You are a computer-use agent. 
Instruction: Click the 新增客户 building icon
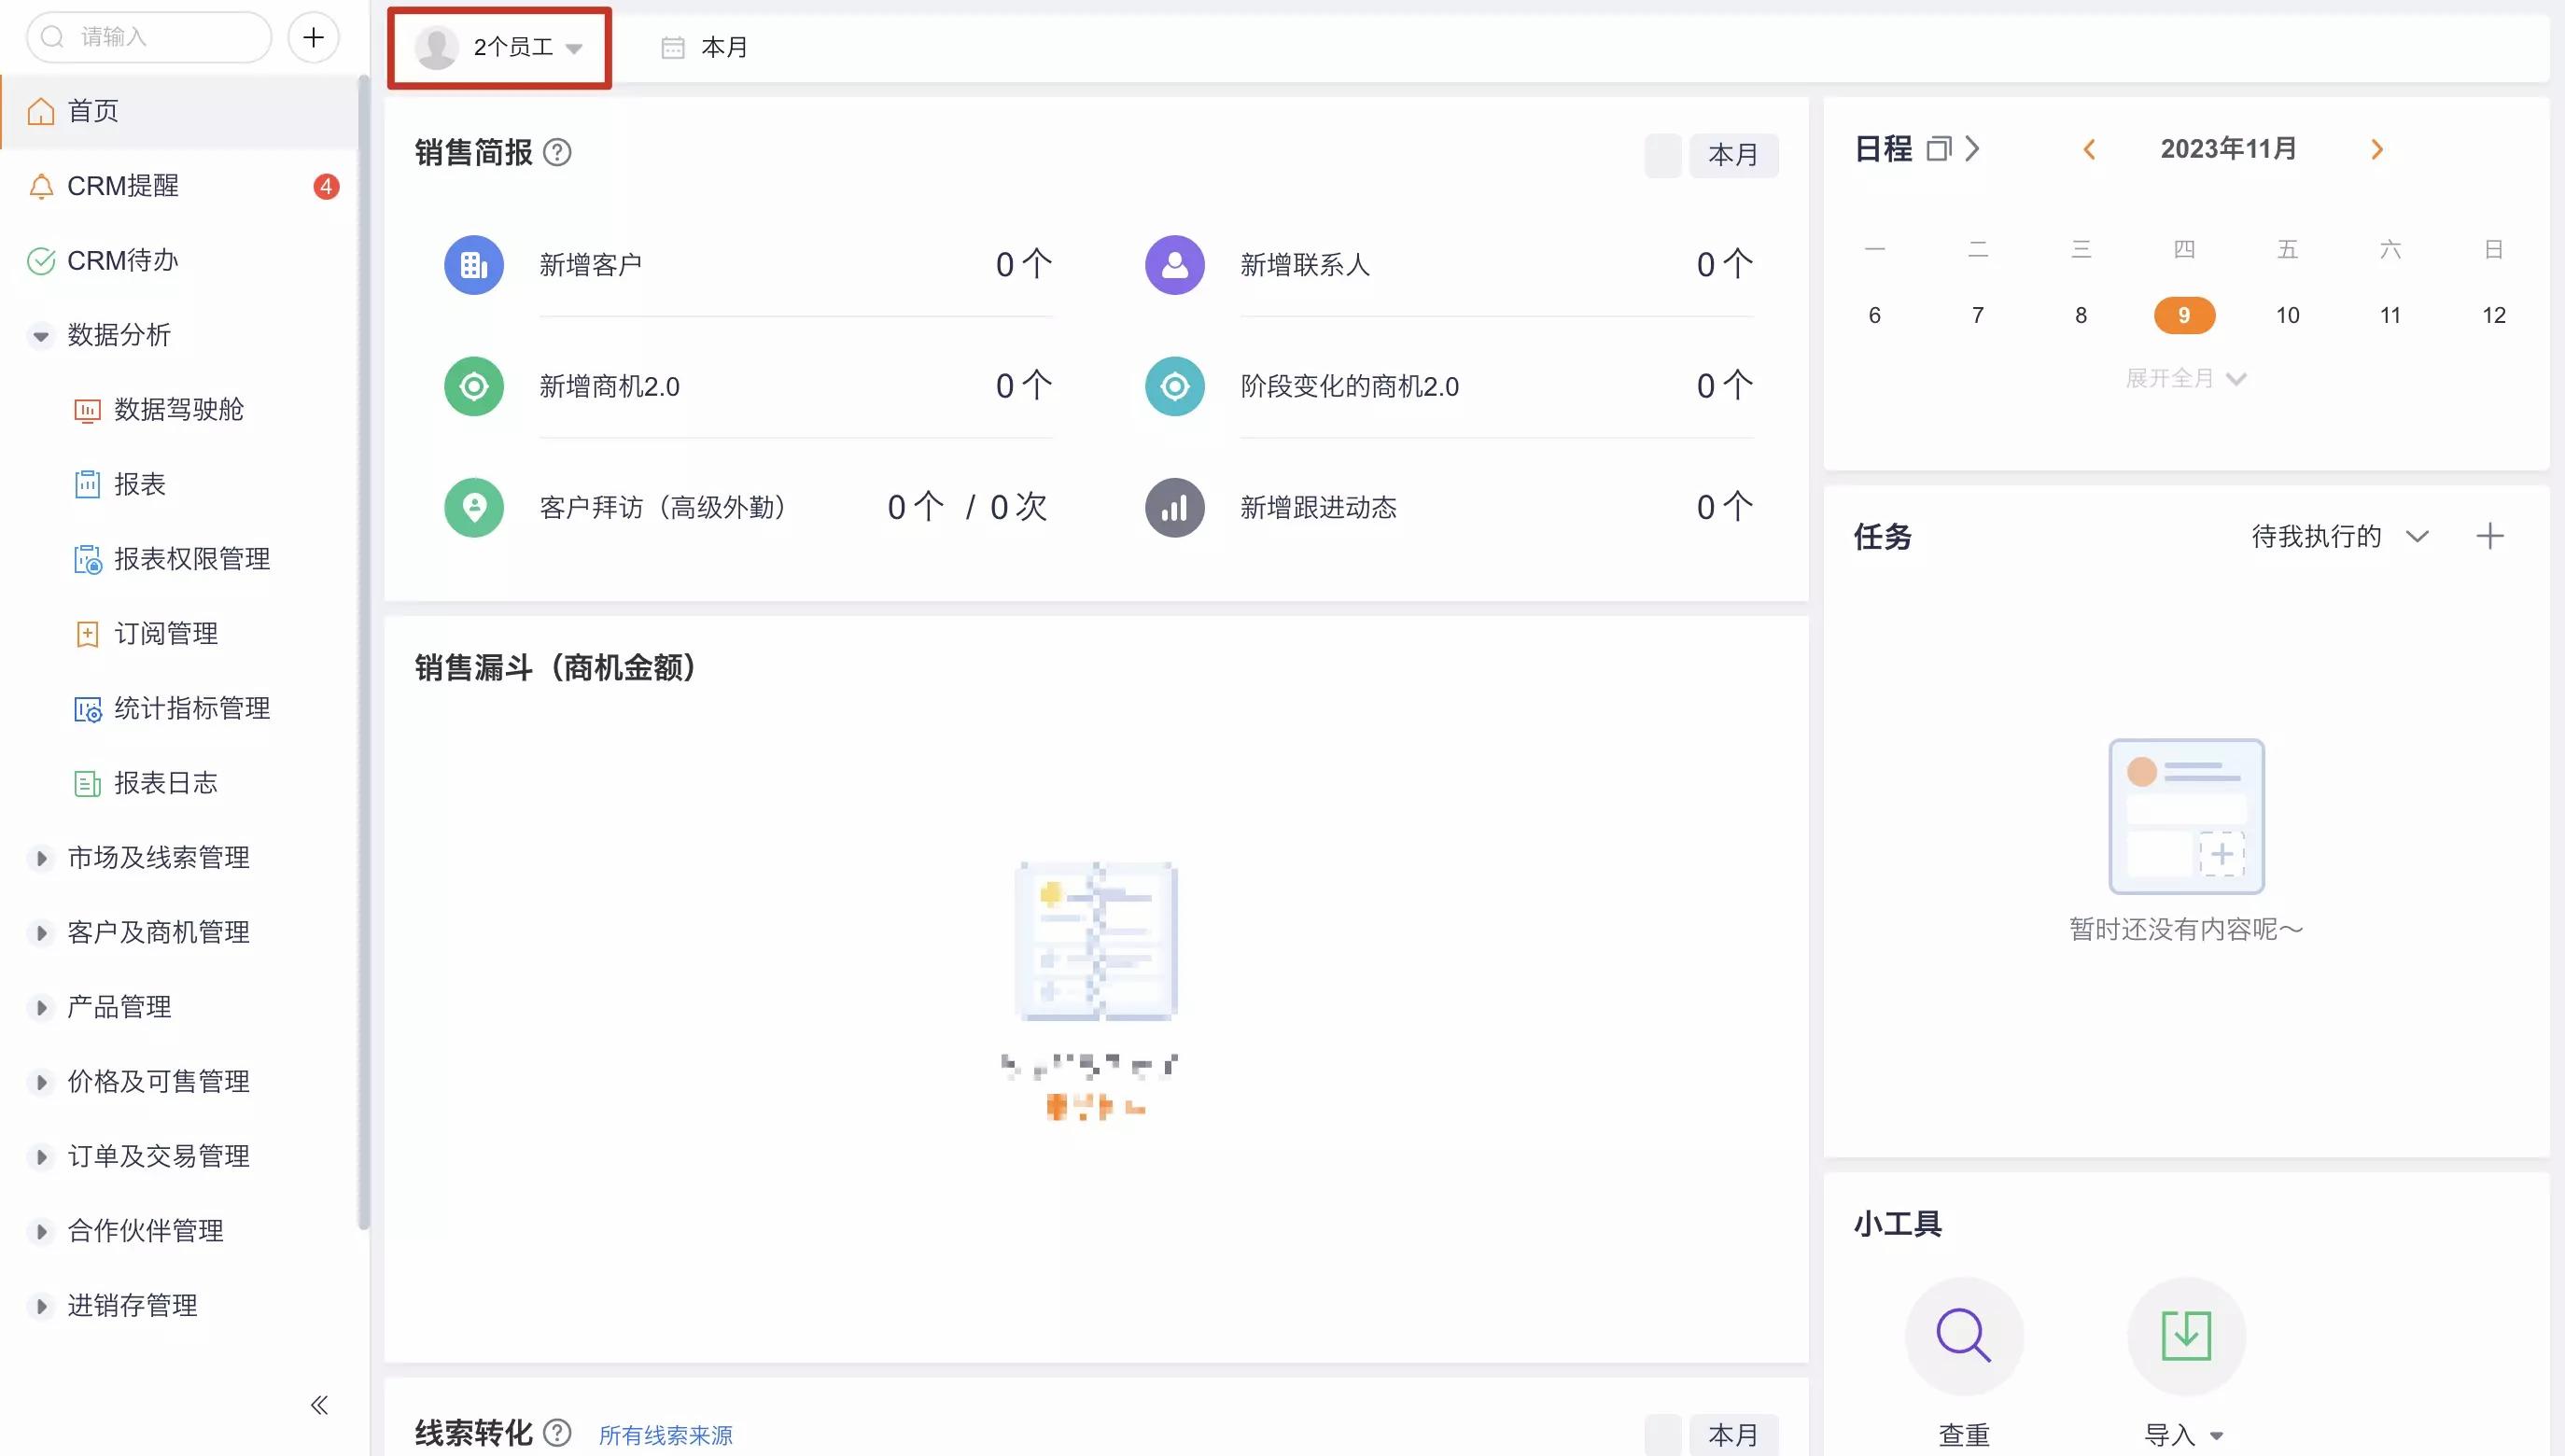click(474, 265)
